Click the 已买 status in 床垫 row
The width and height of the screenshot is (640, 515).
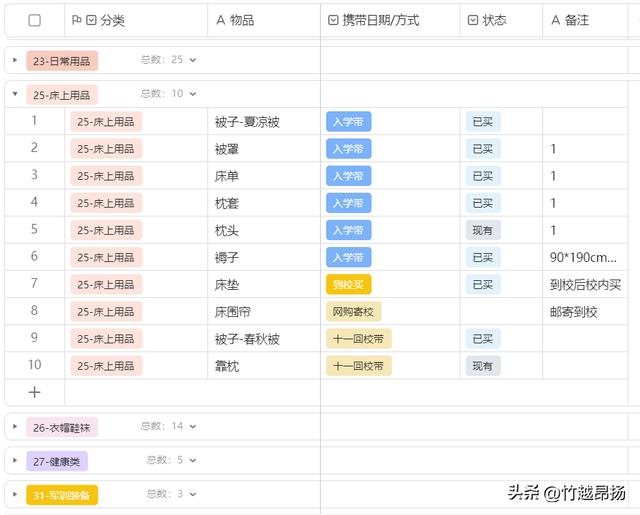(483, 284)
